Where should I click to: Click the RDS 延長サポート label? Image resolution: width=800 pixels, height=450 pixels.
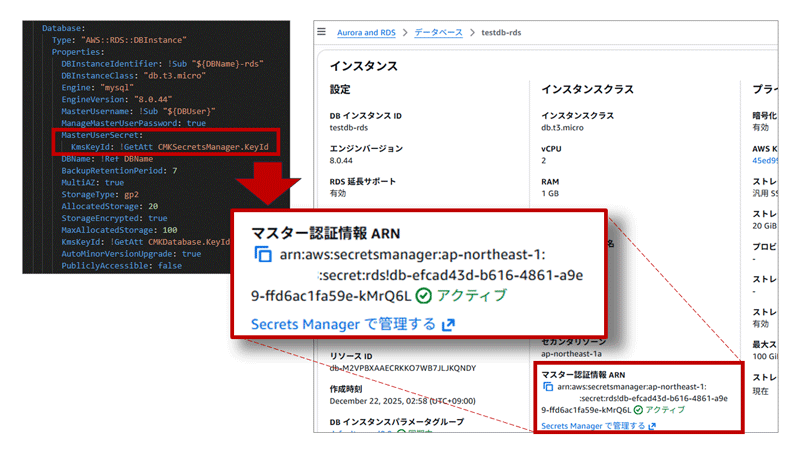coord(362,181)
